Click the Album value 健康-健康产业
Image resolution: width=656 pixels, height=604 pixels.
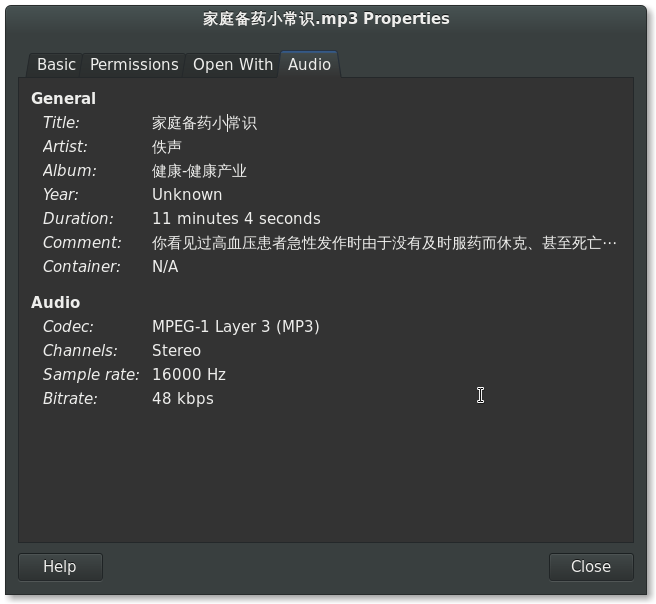tap(199, 171)
